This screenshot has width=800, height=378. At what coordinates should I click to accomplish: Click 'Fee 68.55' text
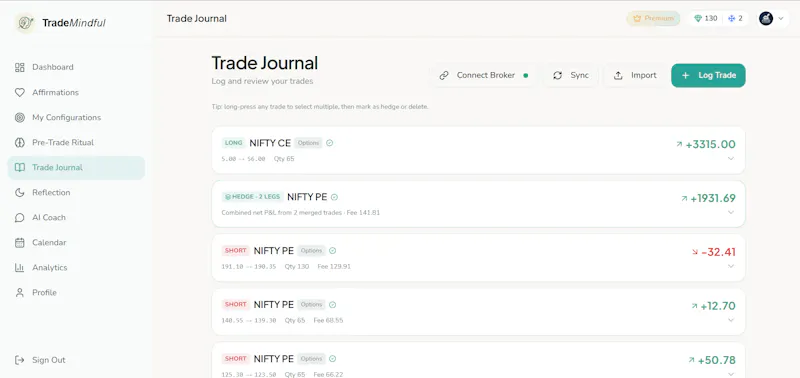coord(328,320)
